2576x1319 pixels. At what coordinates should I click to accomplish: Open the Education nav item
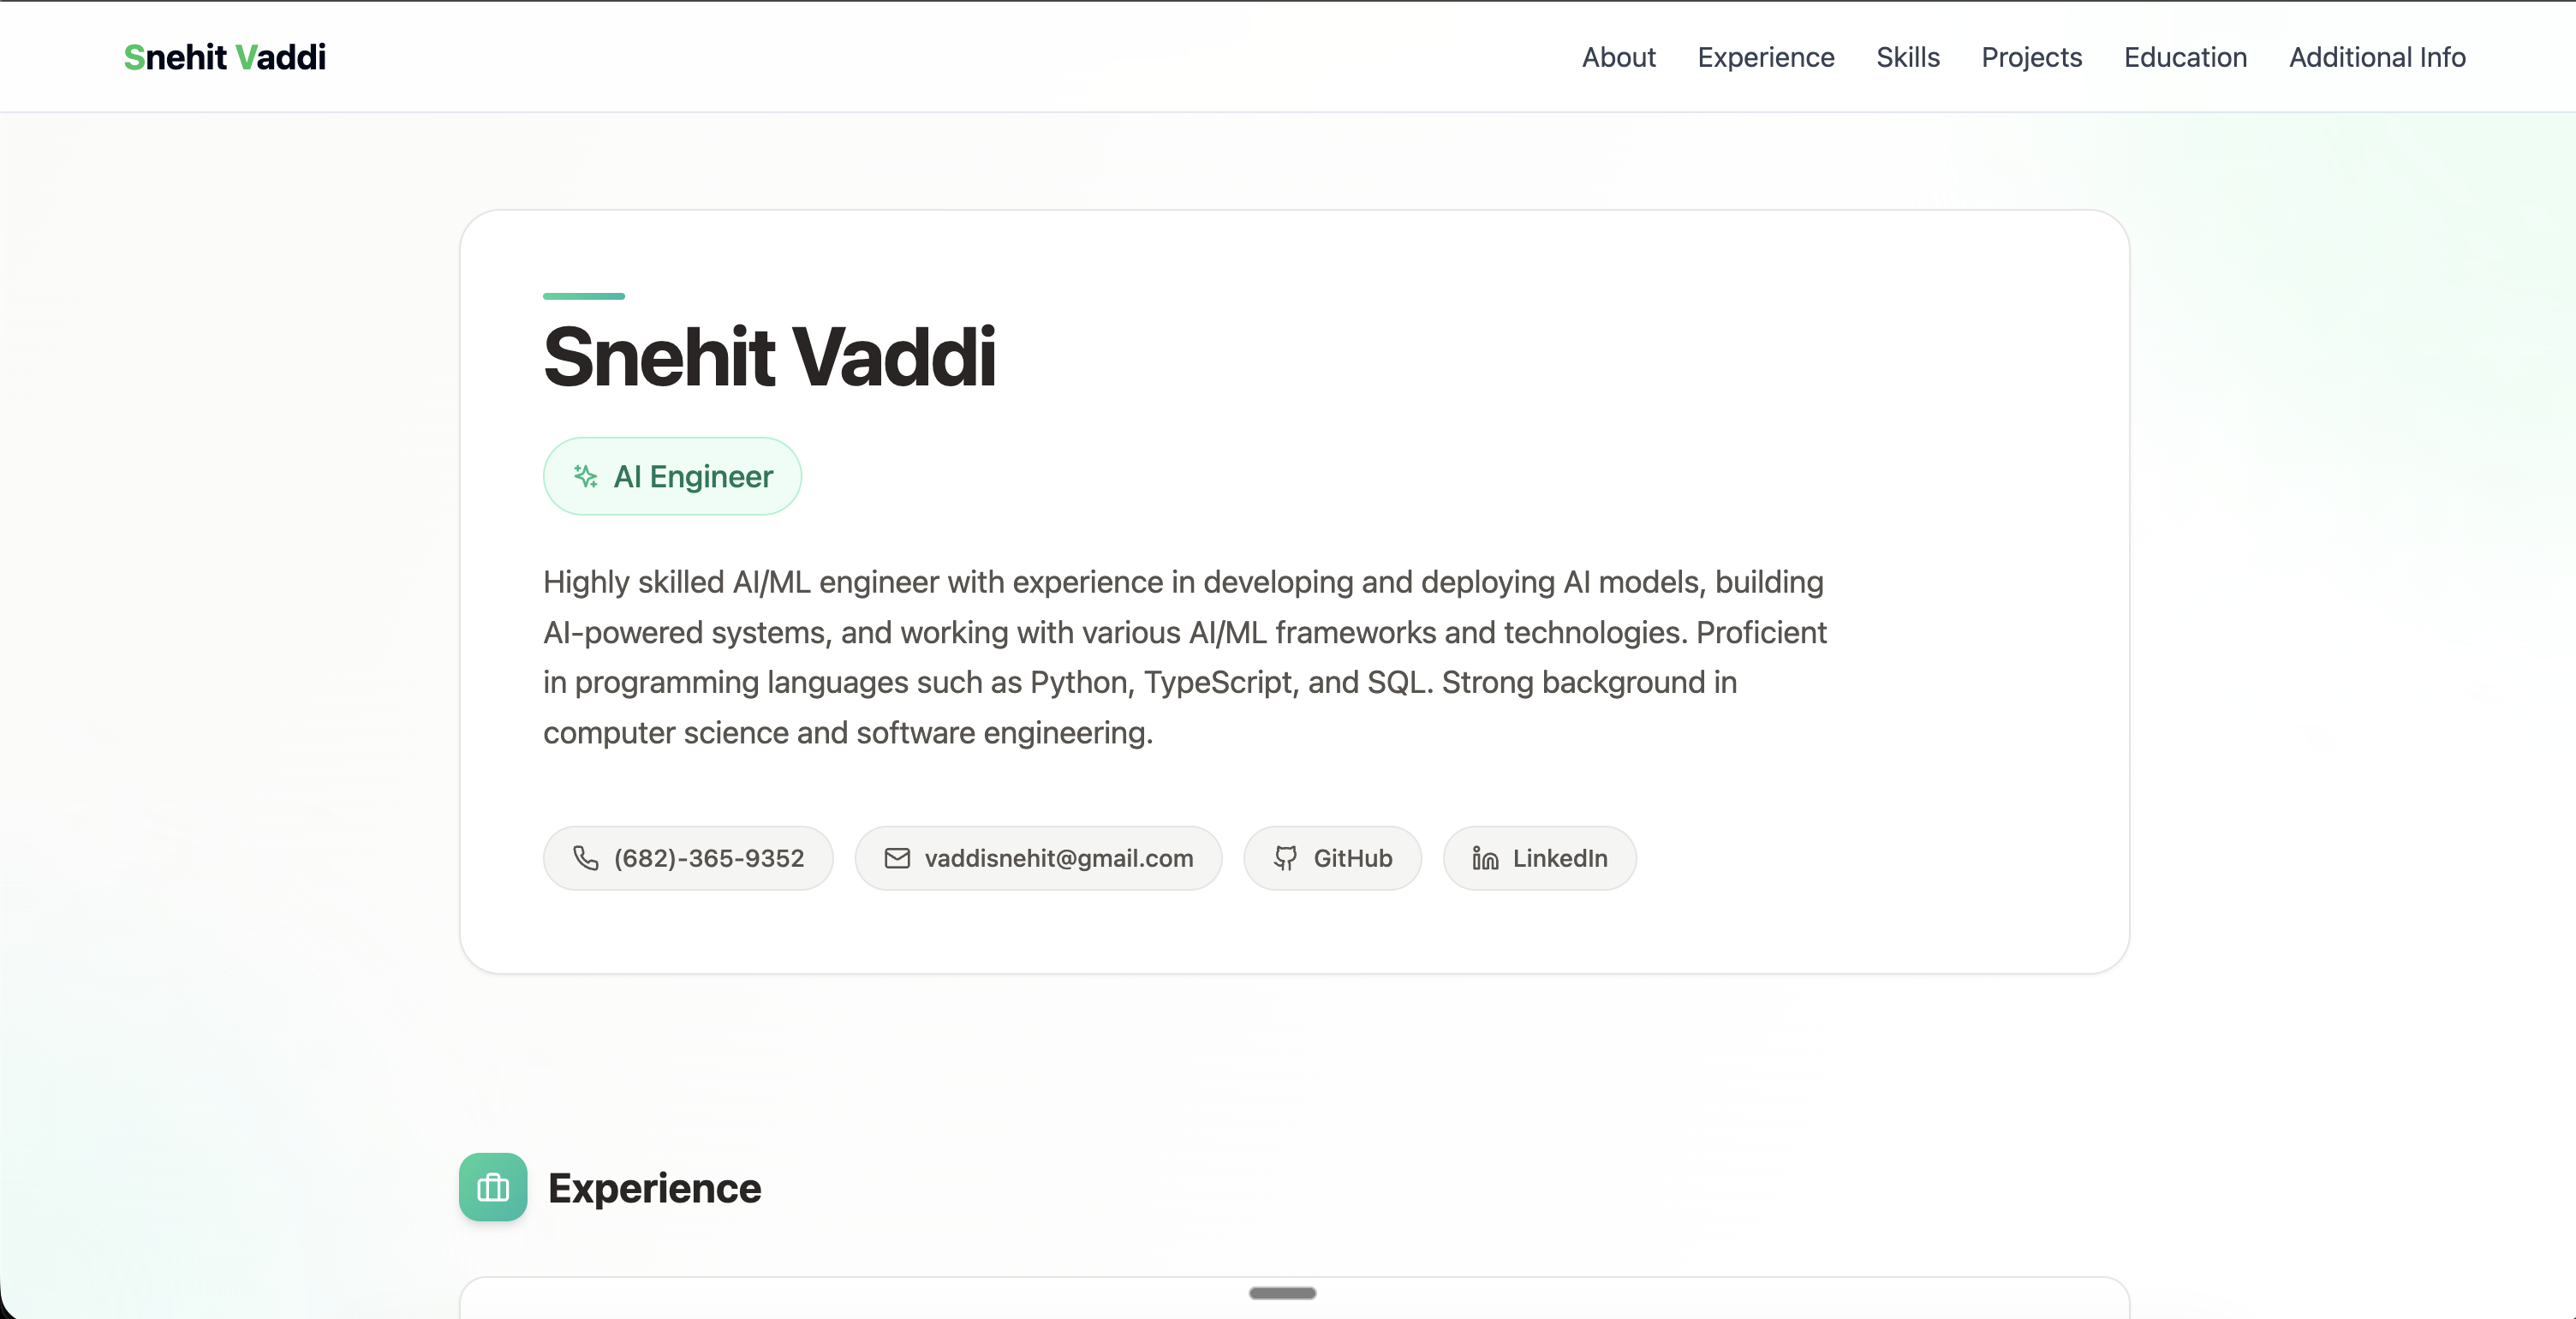pyautogui.click(x=2185, y=57)
